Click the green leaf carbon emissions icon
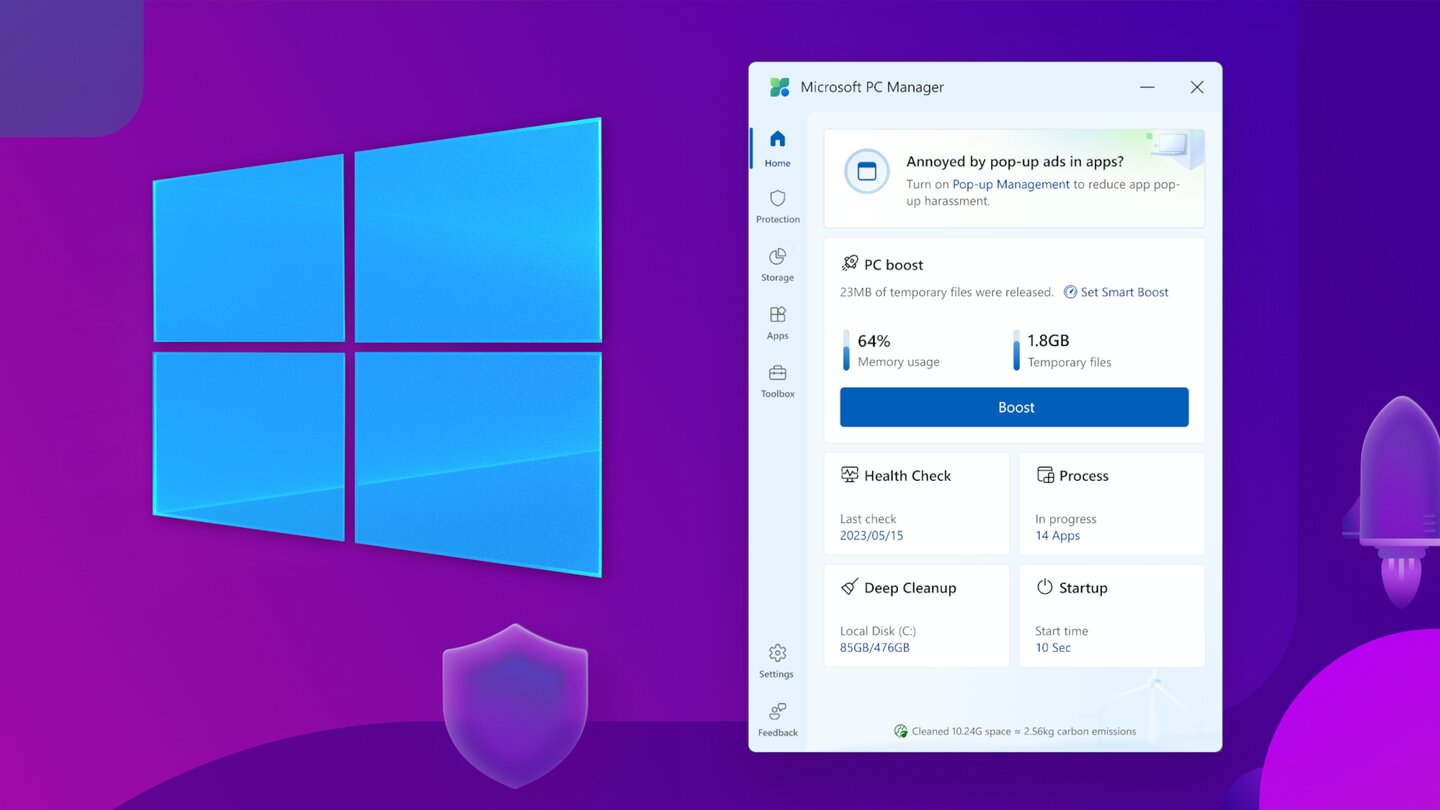The height and width of the screenshot is (810, 1440). pyautogui.click(x=901, y=731)
